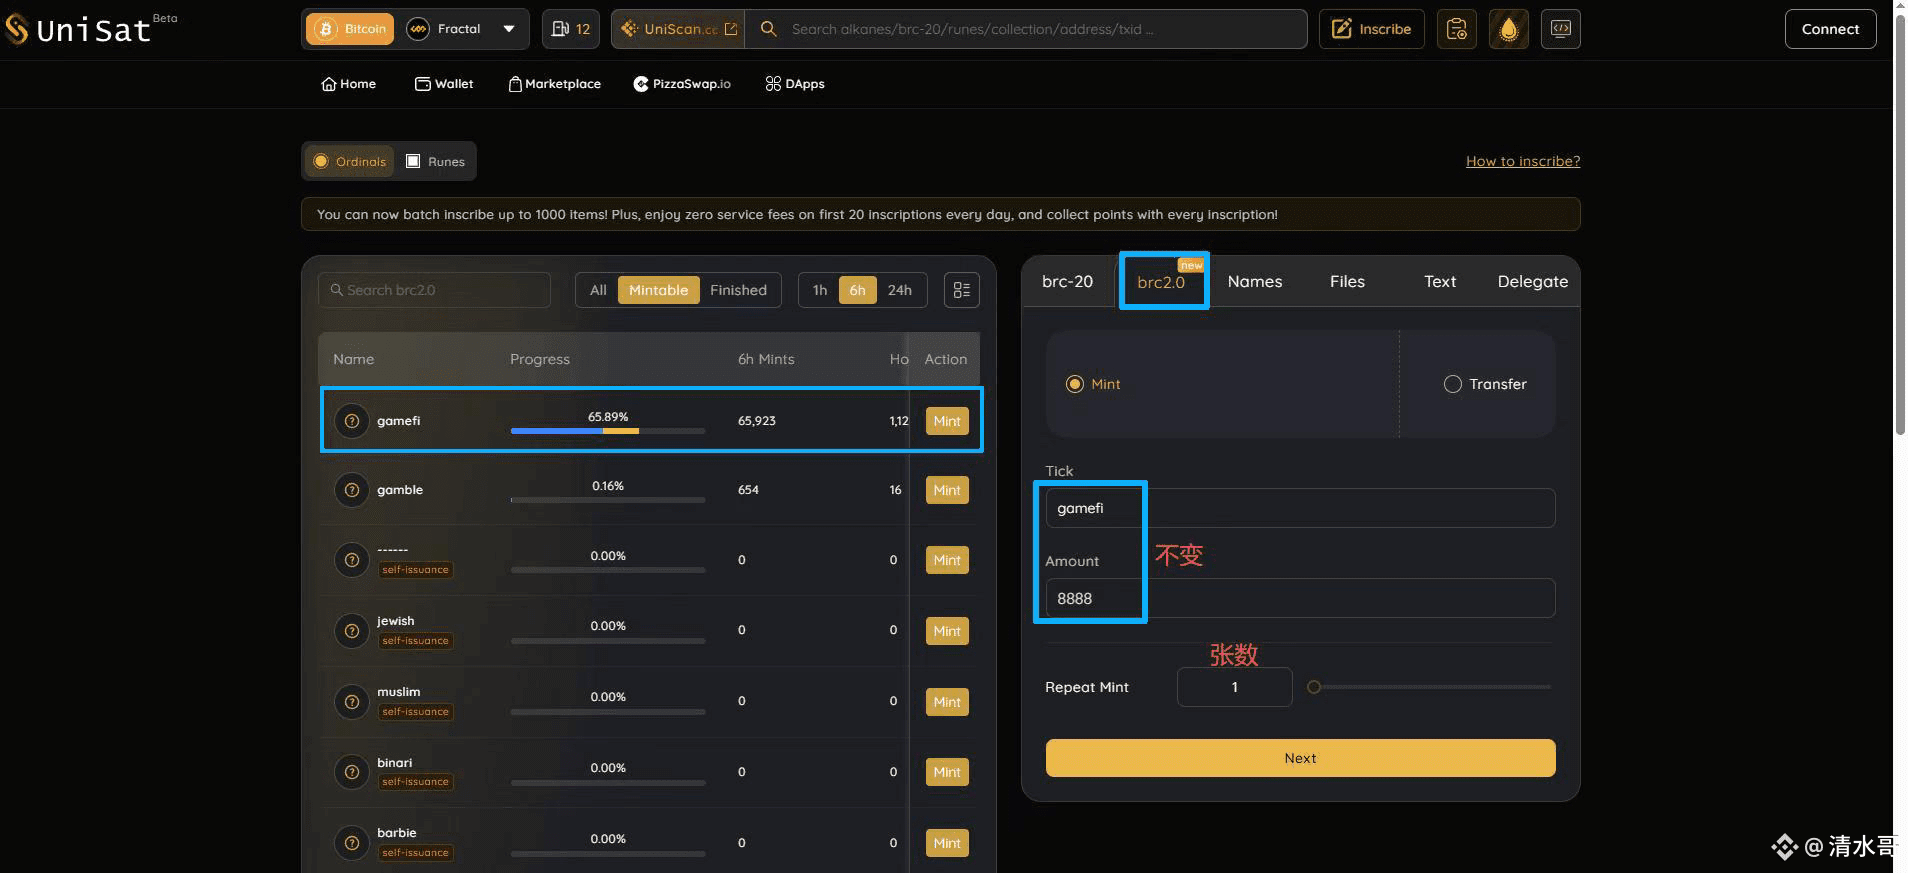Click the Tick input field
The height and width of the screenshot is (873, 1908).
pos(1300,508)
